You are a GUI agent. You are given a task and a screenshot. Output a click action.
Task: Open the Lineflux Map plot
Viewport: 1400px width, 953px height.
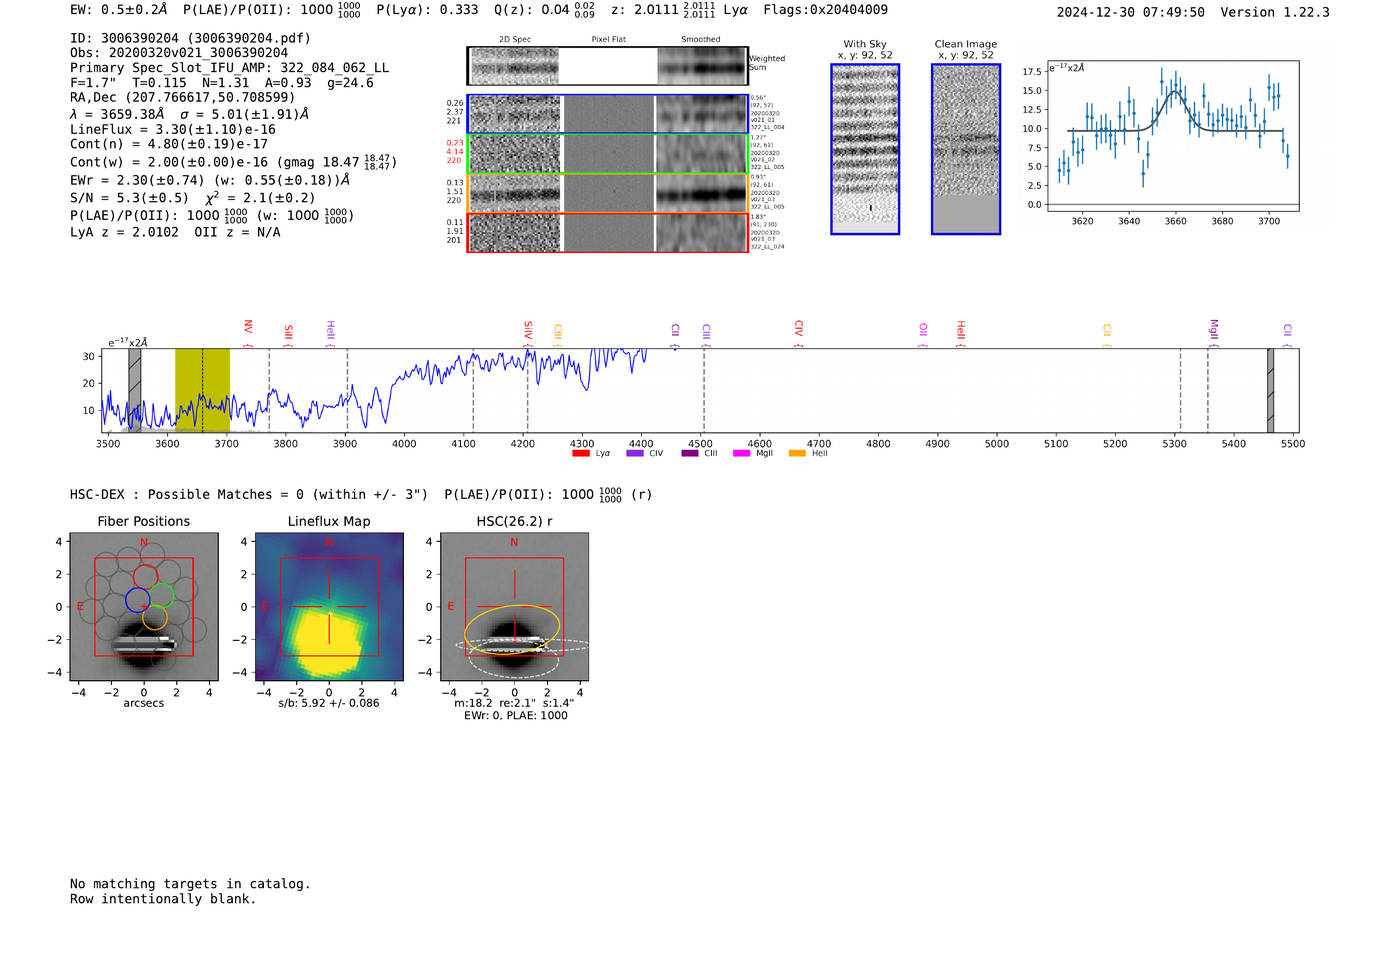pyautogui.click(x=329, y=607)
